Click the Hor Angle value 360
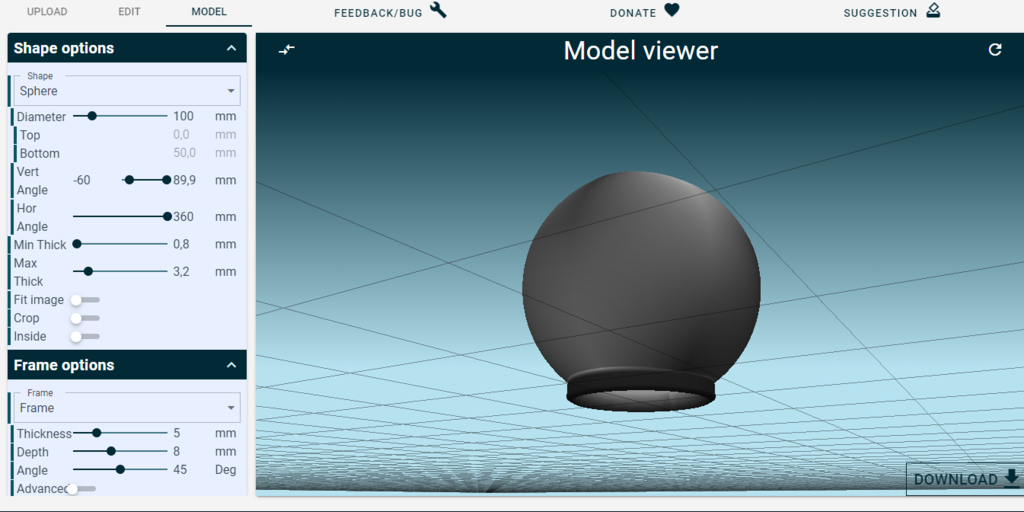 tap(184, 217)
